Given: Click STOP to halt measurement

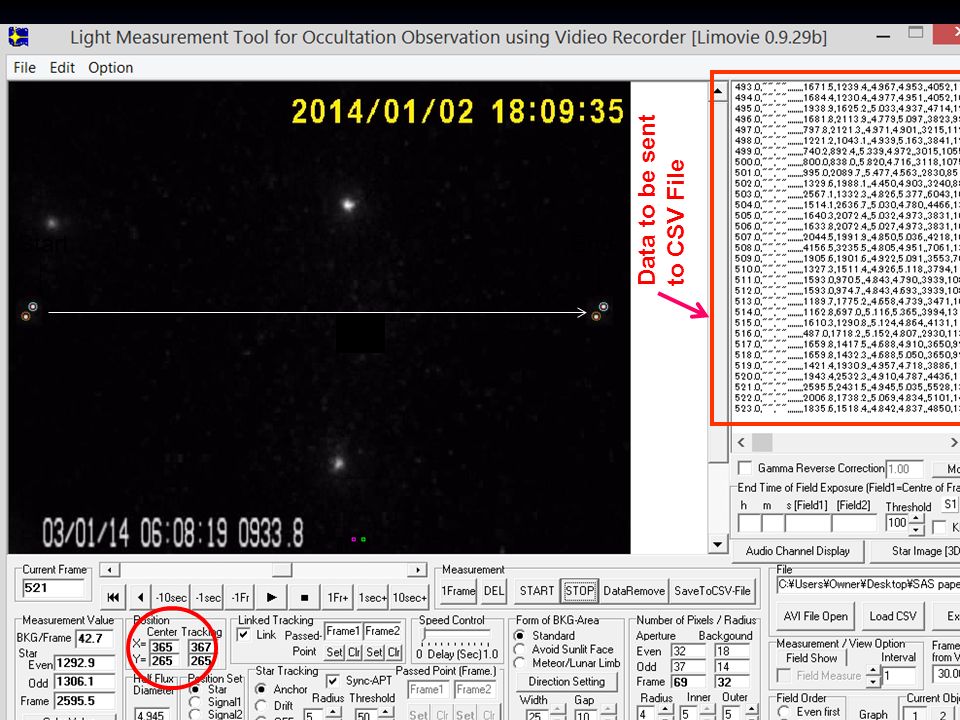Looking at the screenshot, I should point(579,591).
